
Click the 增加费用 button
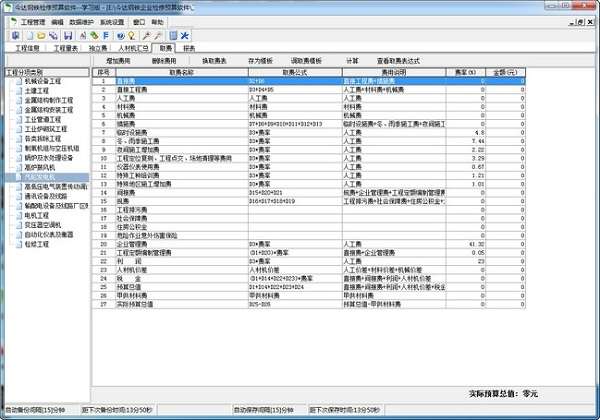(118, 61)
